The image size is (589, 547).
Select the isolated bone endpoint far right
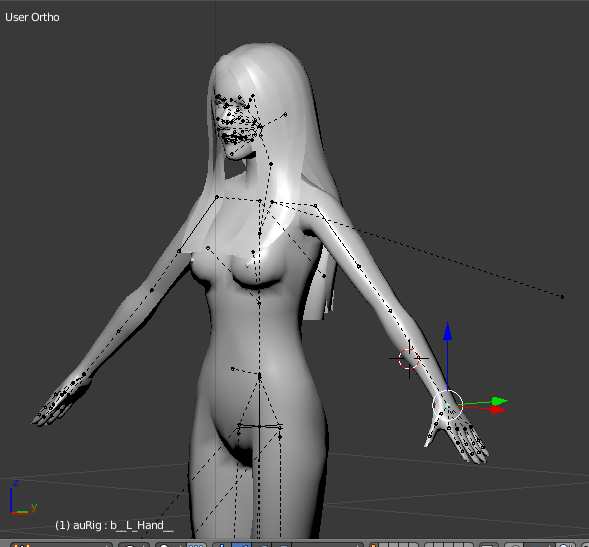tap(562, 297)
